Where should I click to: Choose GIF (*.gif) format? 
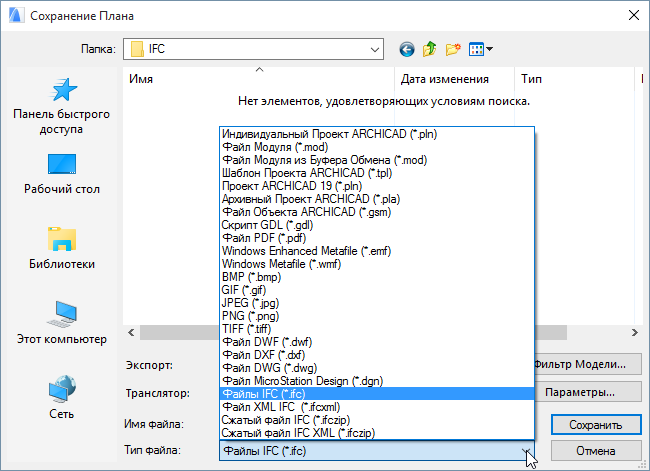click(377, 290)
